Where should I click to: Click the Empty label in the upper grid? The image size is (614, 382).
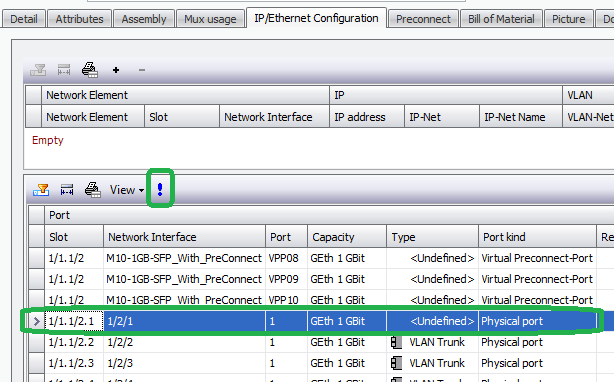coord(47,140)
